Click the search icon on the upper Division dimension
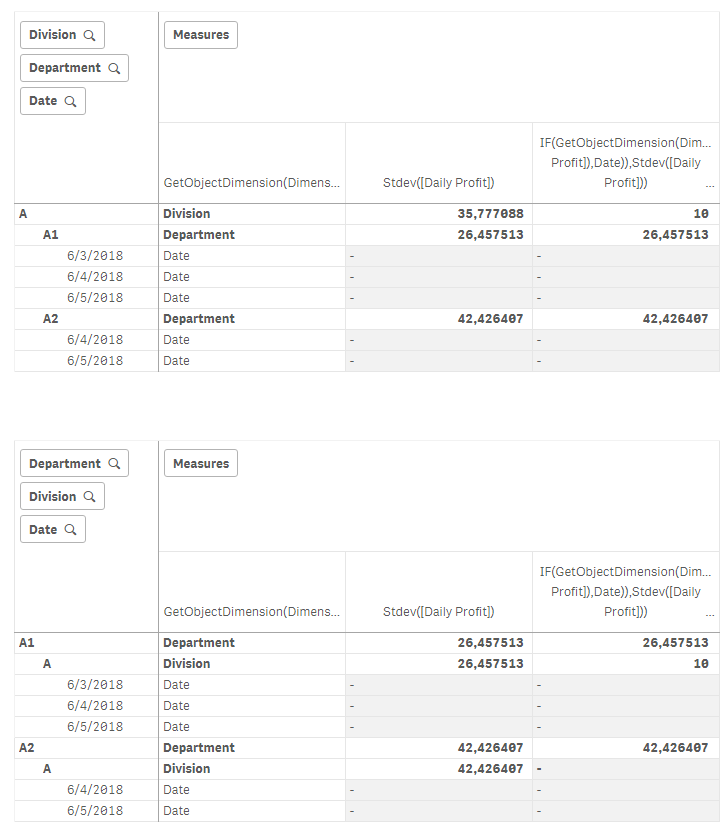Screen dimensions: 728x839 [89, 35]
